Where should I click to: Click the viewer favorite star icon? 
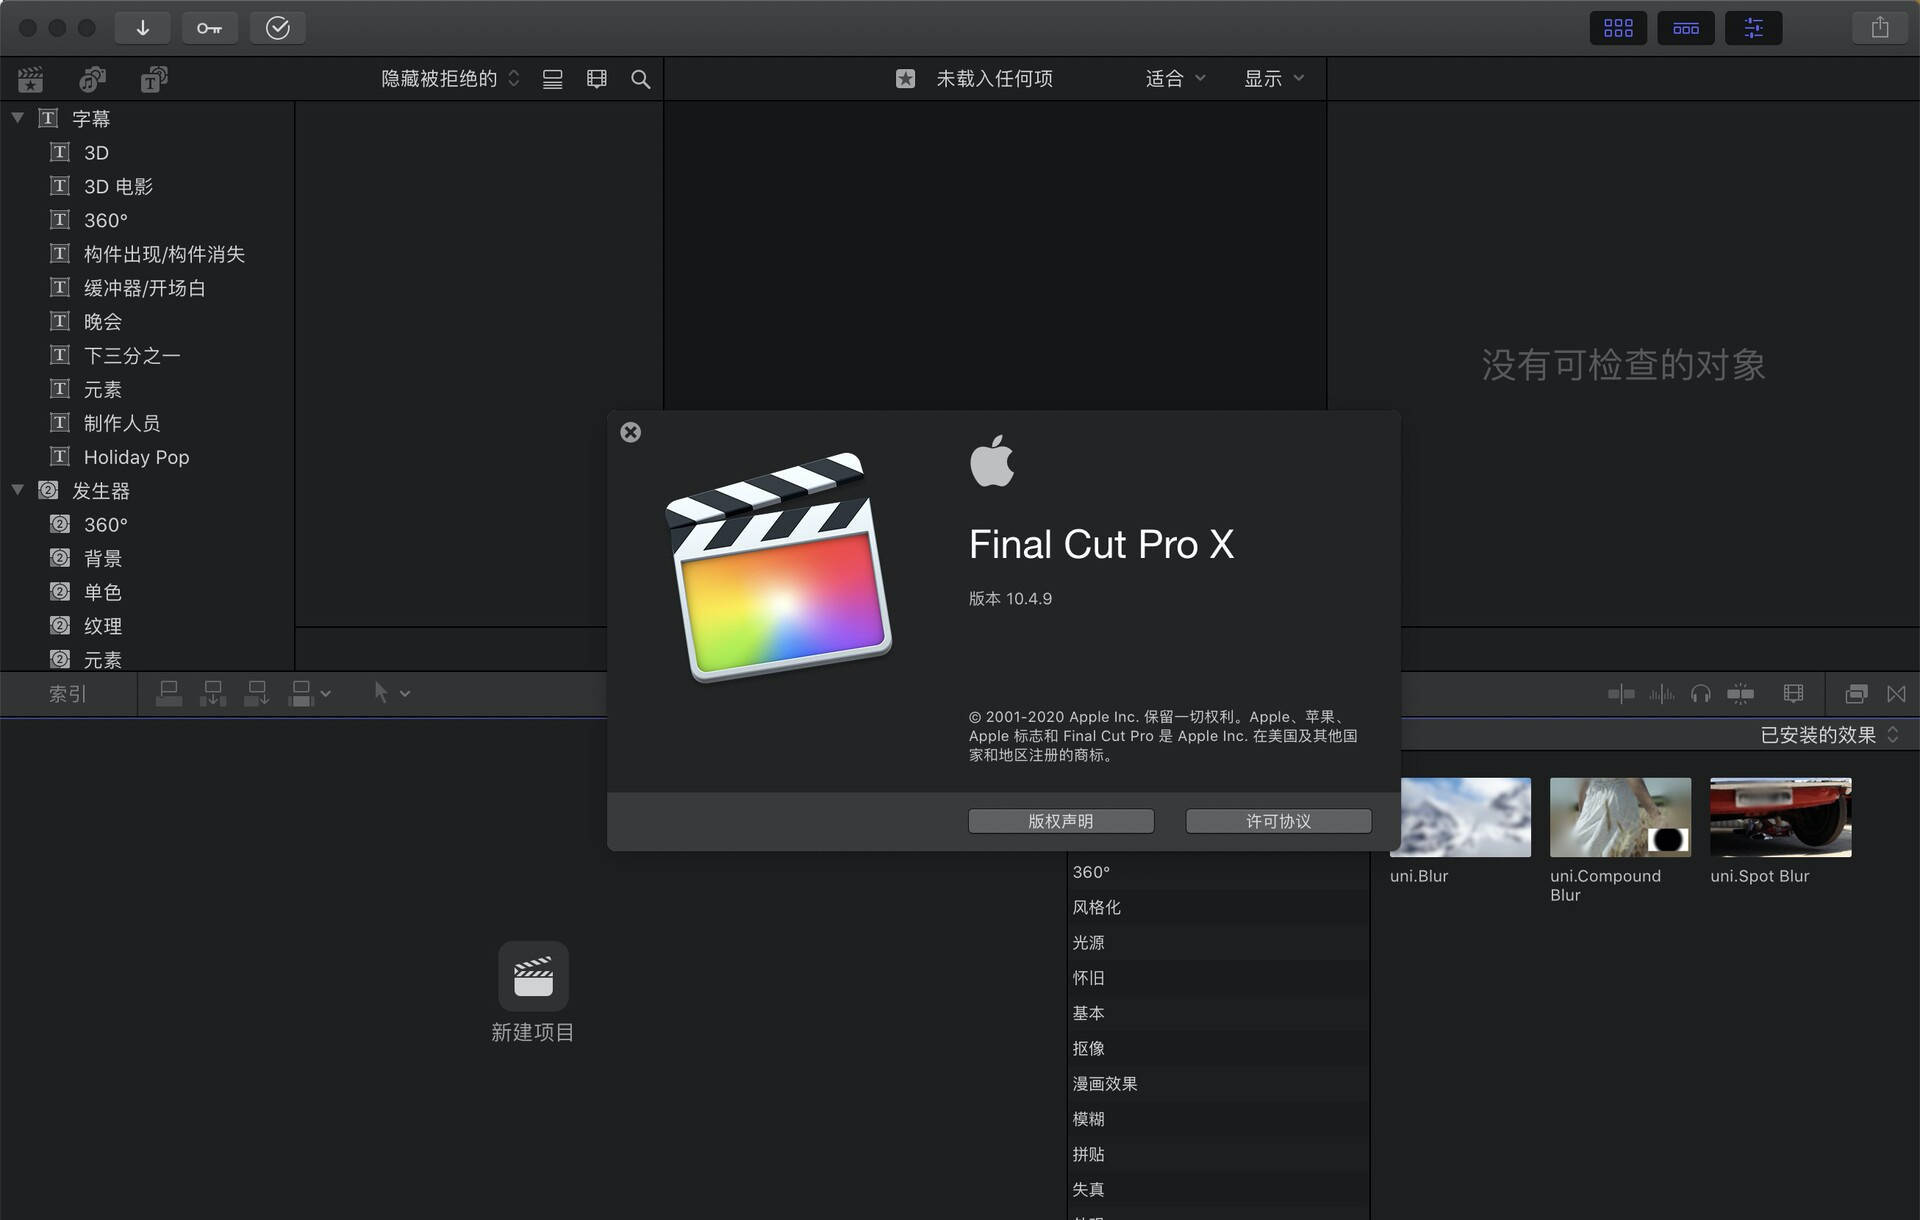point(905,79)
